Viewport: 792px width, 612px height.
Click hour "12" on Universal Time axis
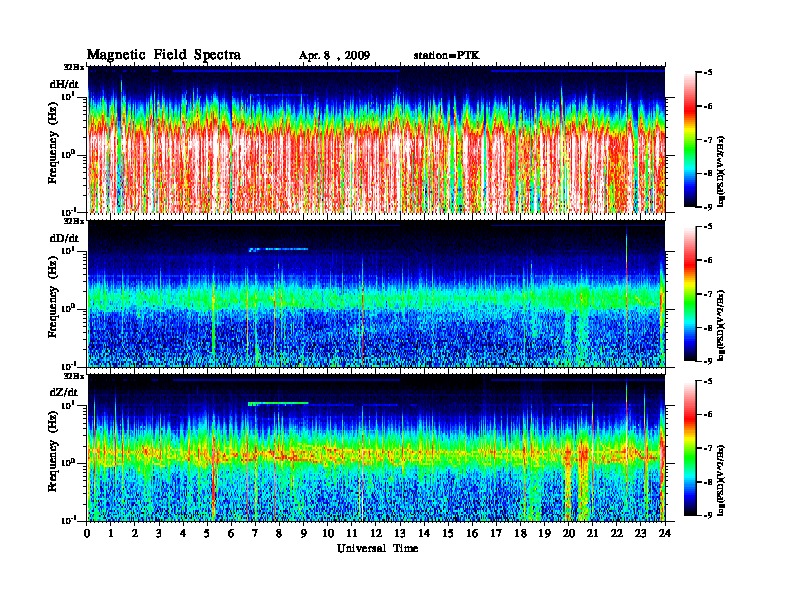point(376,533)
